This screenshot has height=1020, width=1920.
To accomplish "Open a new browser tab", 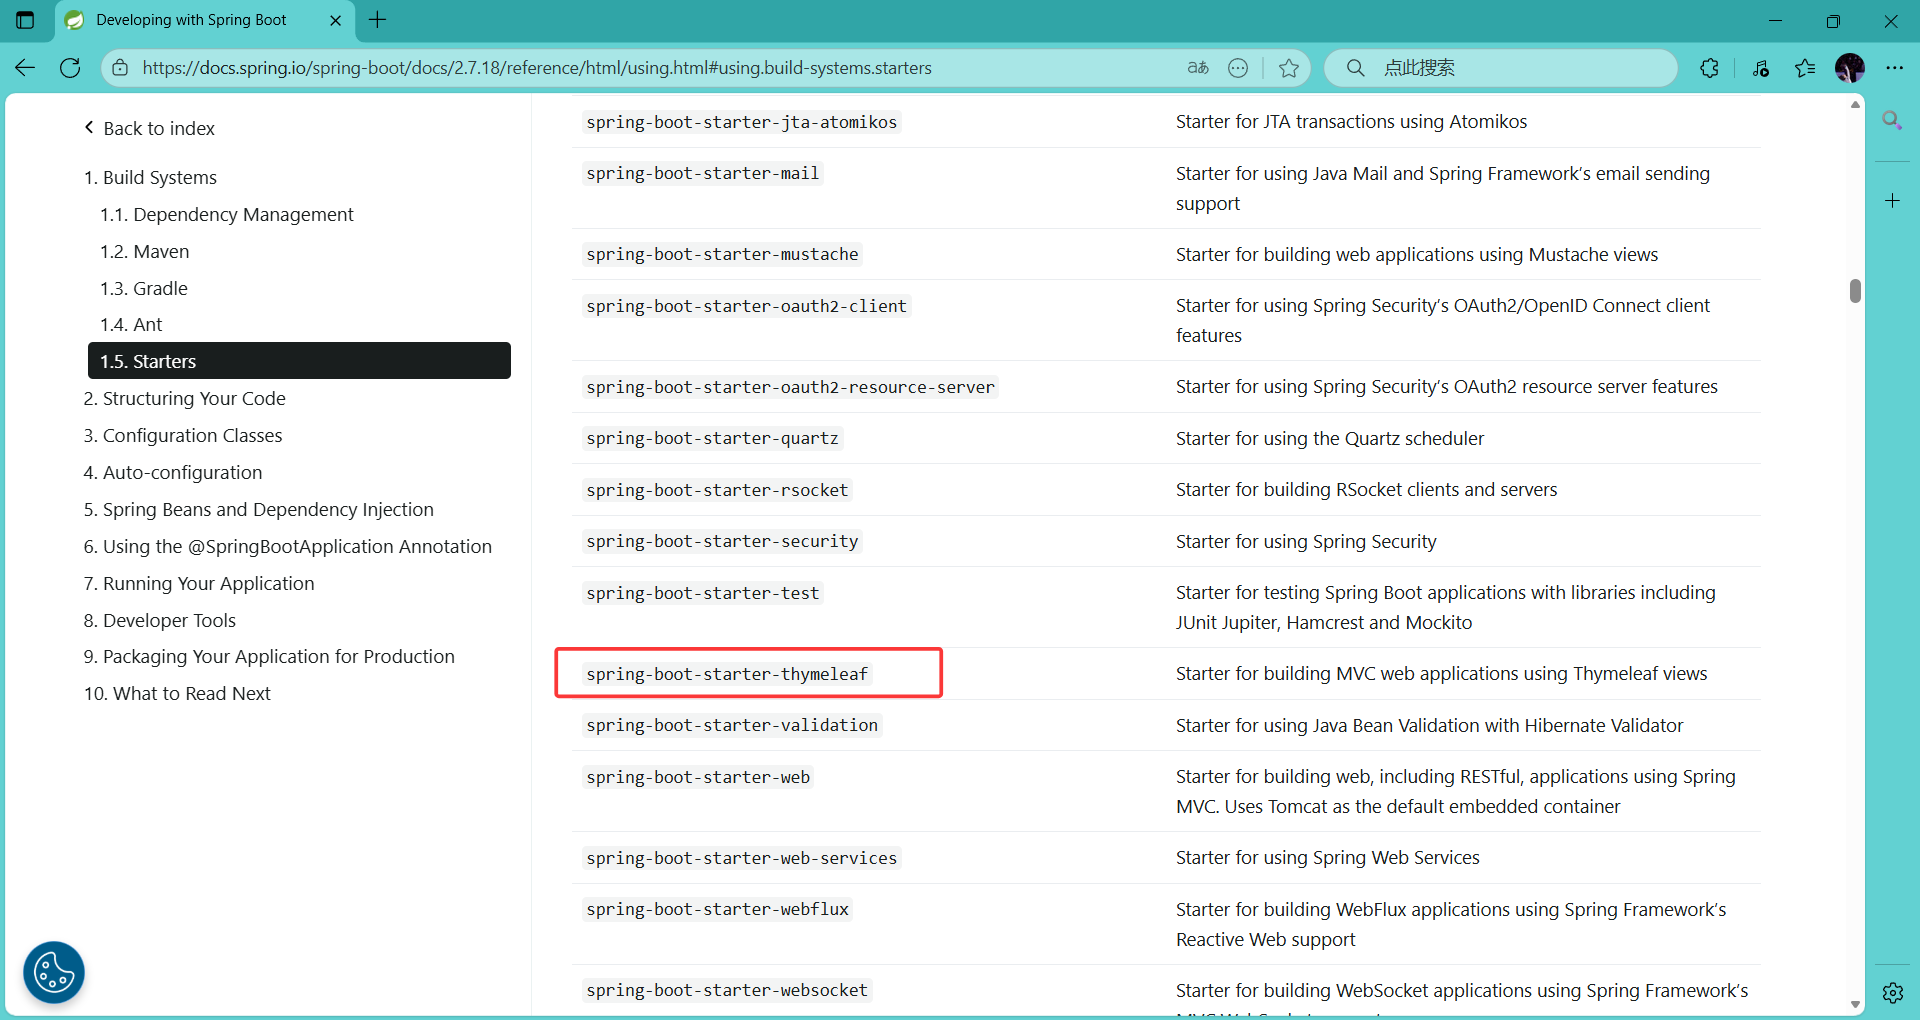I will pyautogui.click(x=377, y=20).
